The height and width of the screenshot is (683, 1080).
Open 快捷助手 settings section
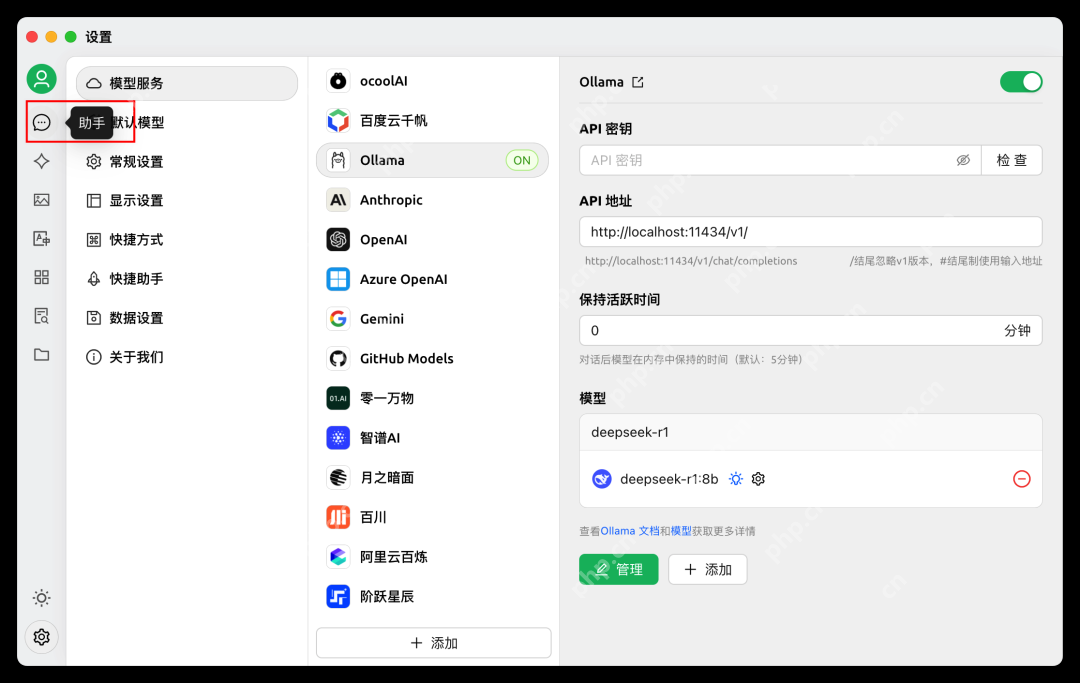[187, 279]
